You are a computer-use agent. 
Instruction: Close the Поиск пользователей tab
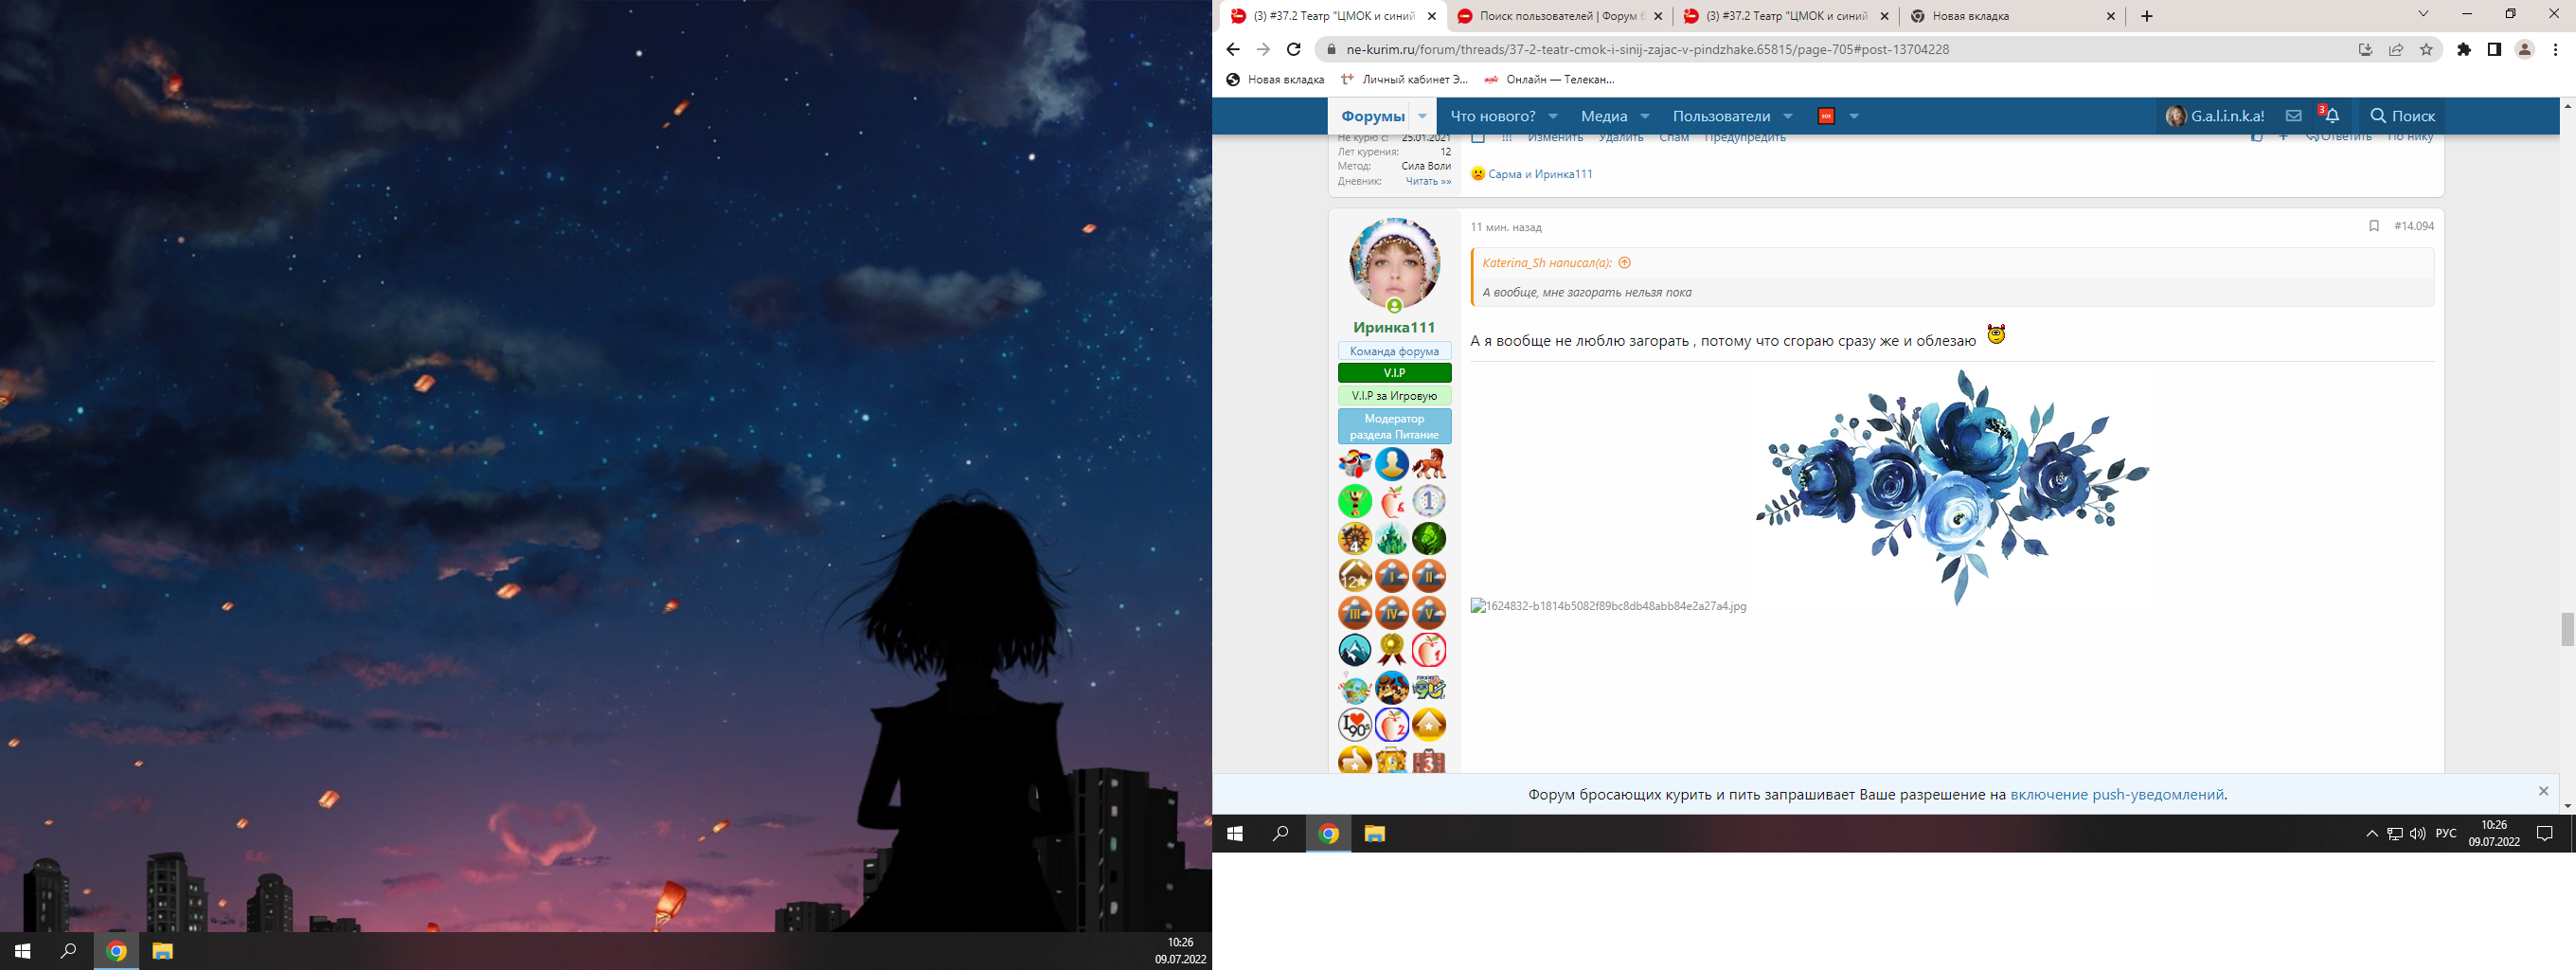point(1658,16)
